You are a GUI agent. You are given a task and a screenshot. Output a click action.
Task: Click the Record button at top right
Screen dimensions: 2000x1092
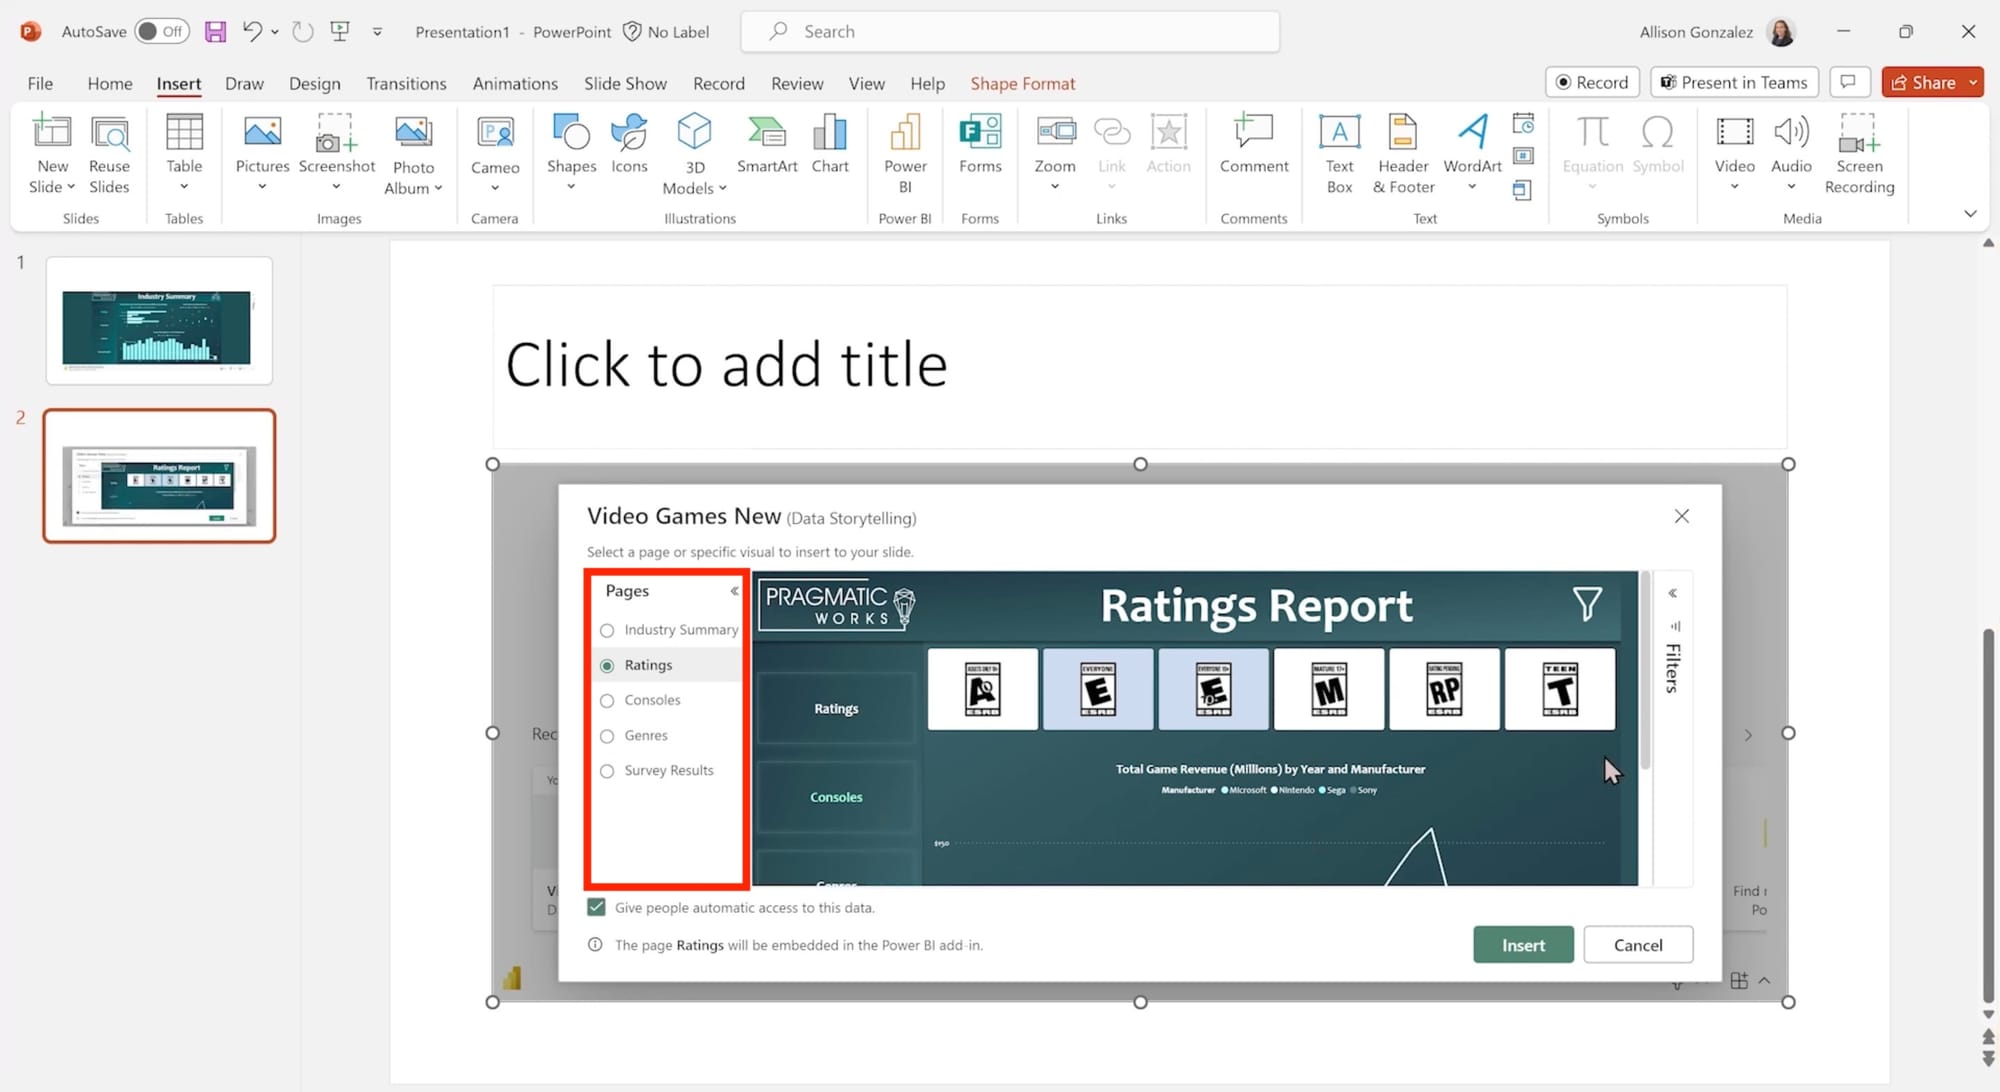[x=1592, y=83]
